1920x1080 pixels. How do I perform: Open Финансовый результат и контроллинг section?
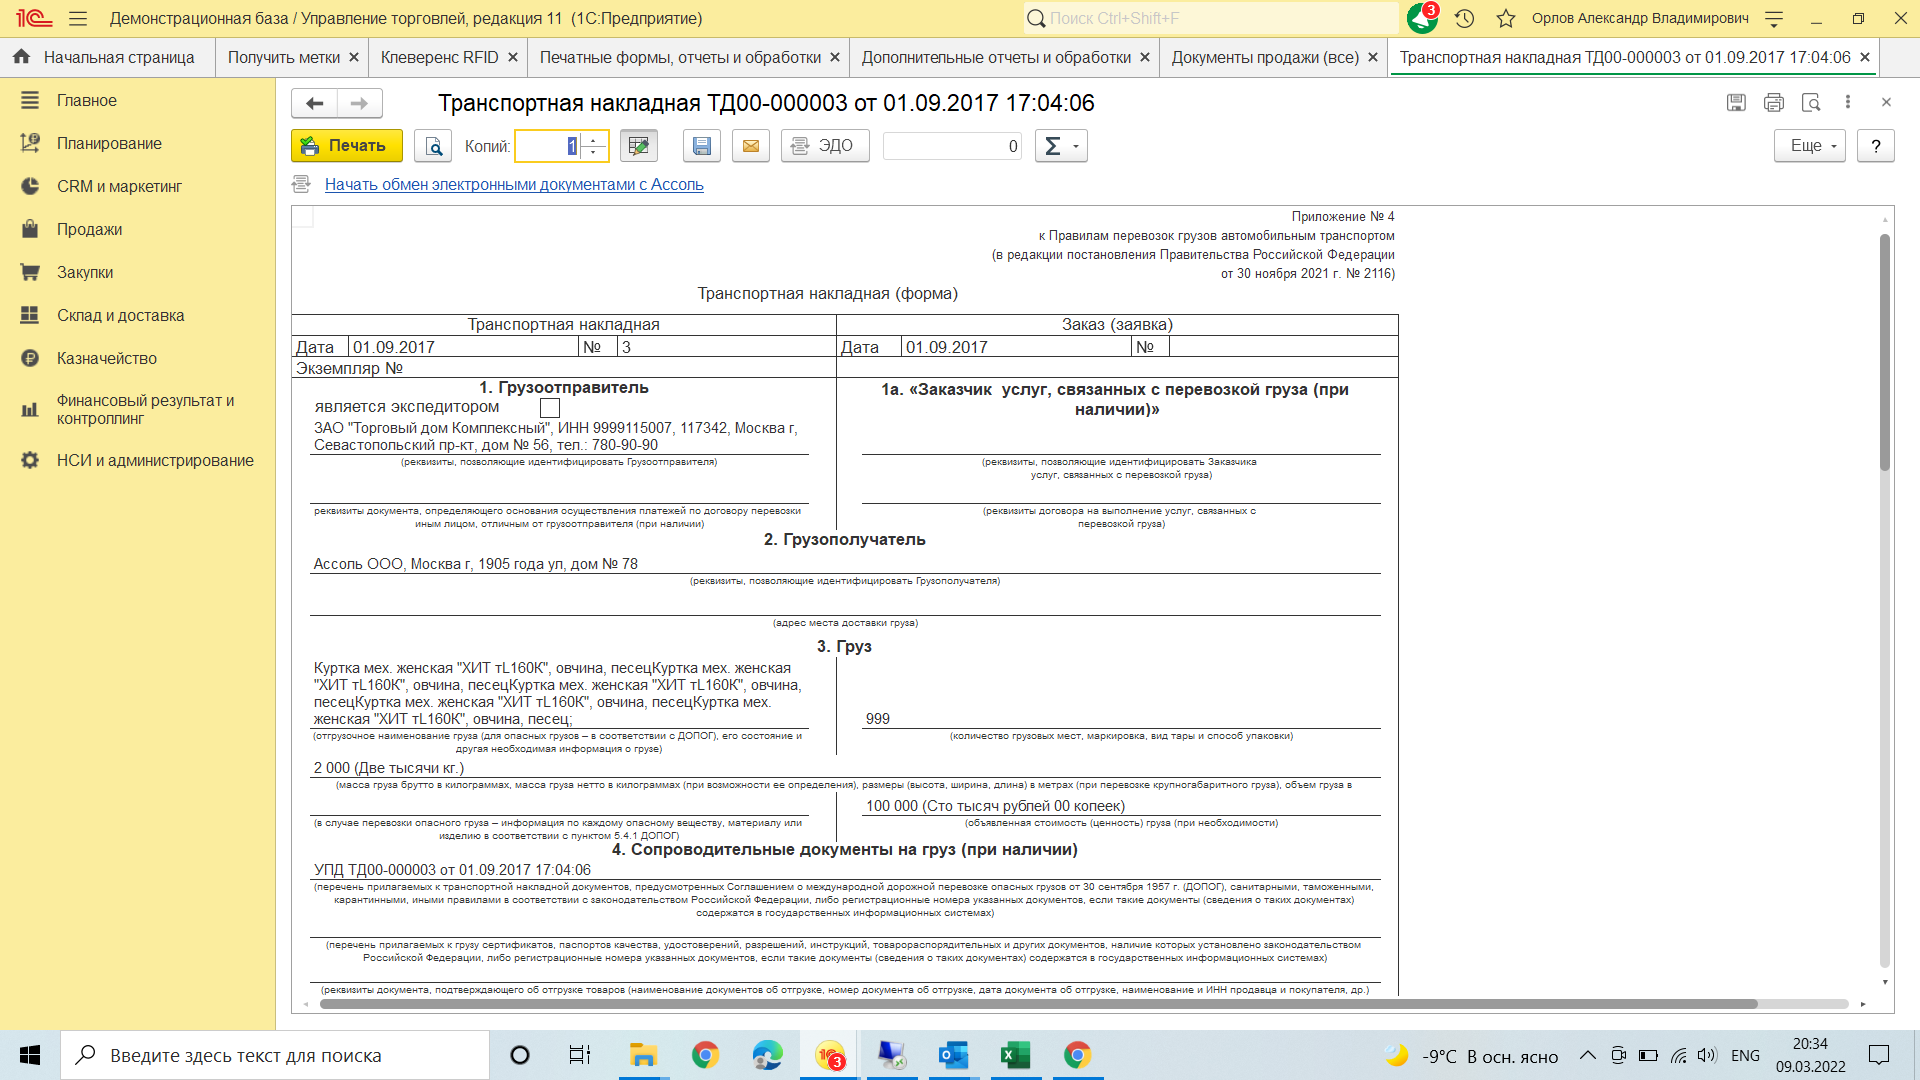pos(138,409)
